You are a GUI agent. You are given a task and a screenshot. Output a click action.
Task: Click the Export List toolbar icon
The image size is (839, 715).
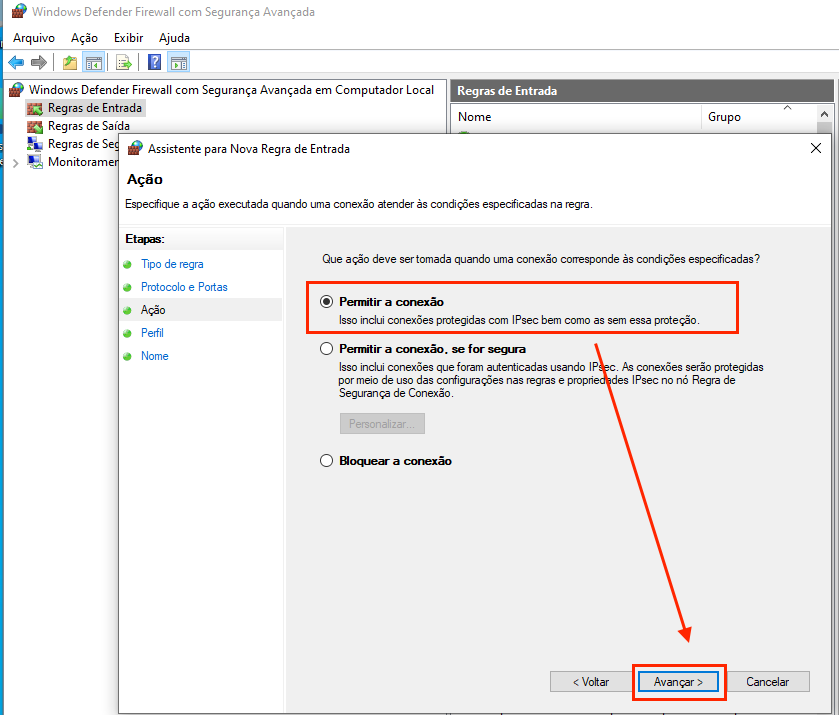coord(124,63)
